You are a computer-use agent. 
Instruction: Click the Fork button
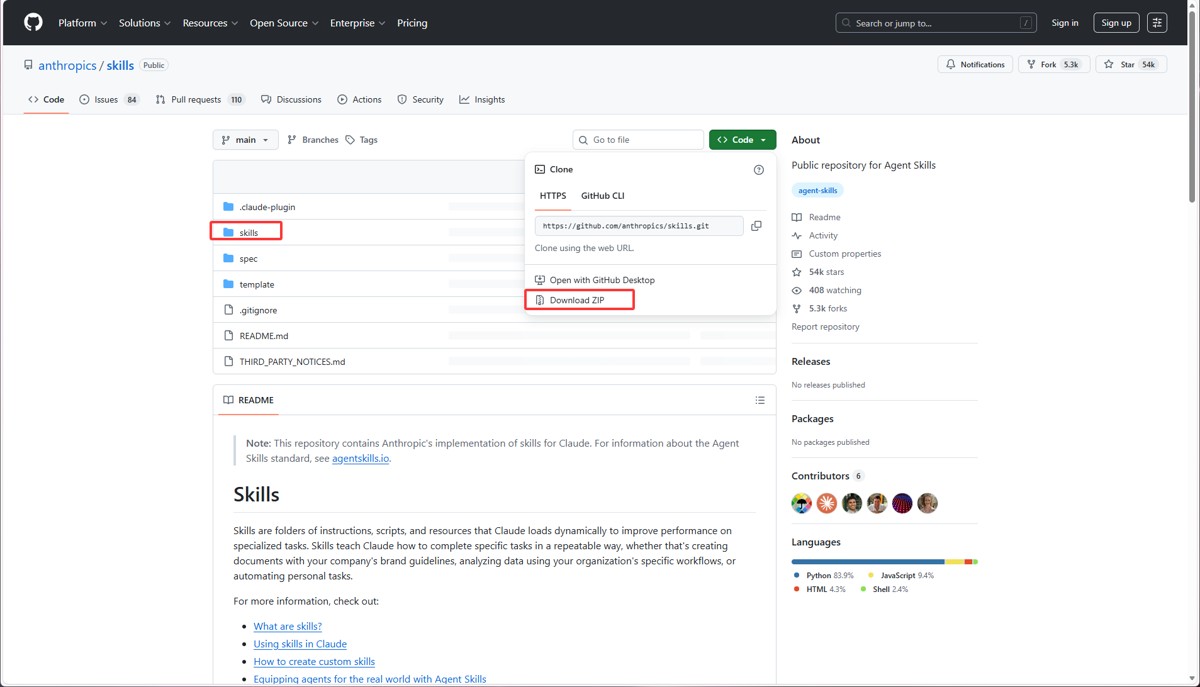[1054, 65]
